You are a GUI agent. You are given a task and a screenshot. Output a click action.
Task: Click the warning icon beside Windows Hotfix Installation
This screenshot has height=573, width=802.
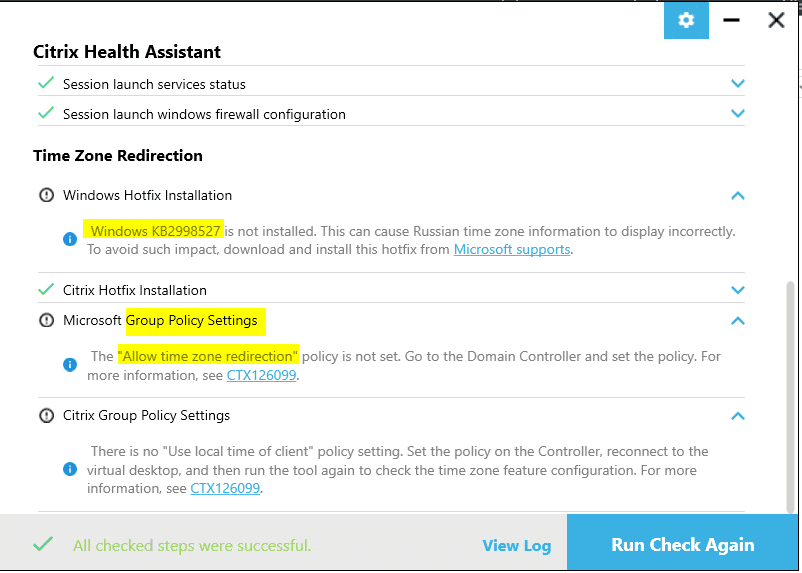46,195
